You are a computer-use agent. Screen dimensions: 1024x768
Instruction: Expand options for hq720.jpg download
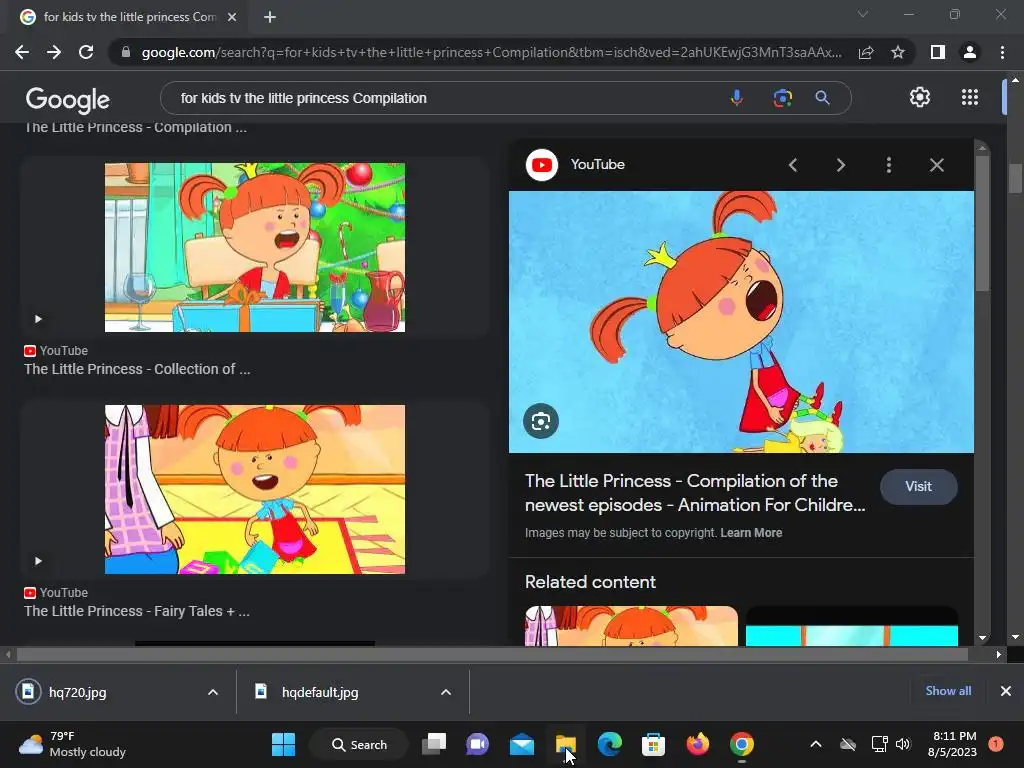pyautogui.click(x=213, y=692)
